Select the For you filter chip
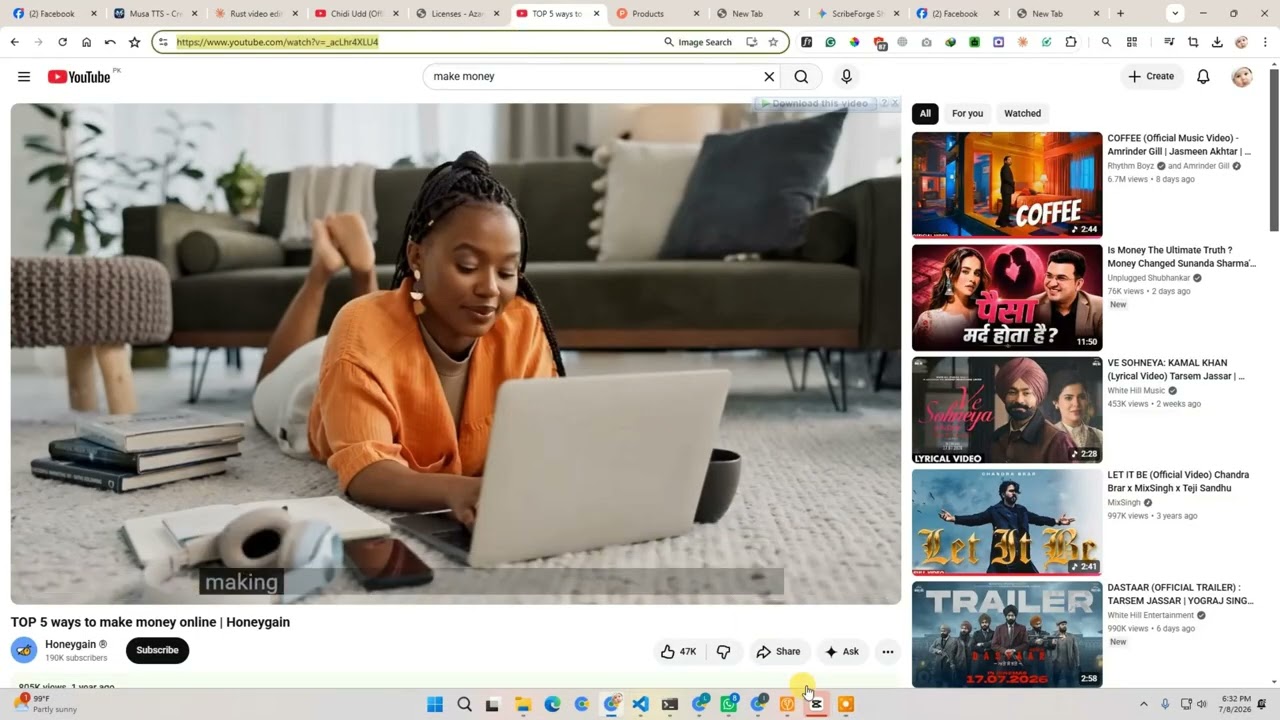The image size is (1280, 720). (967, 114)
